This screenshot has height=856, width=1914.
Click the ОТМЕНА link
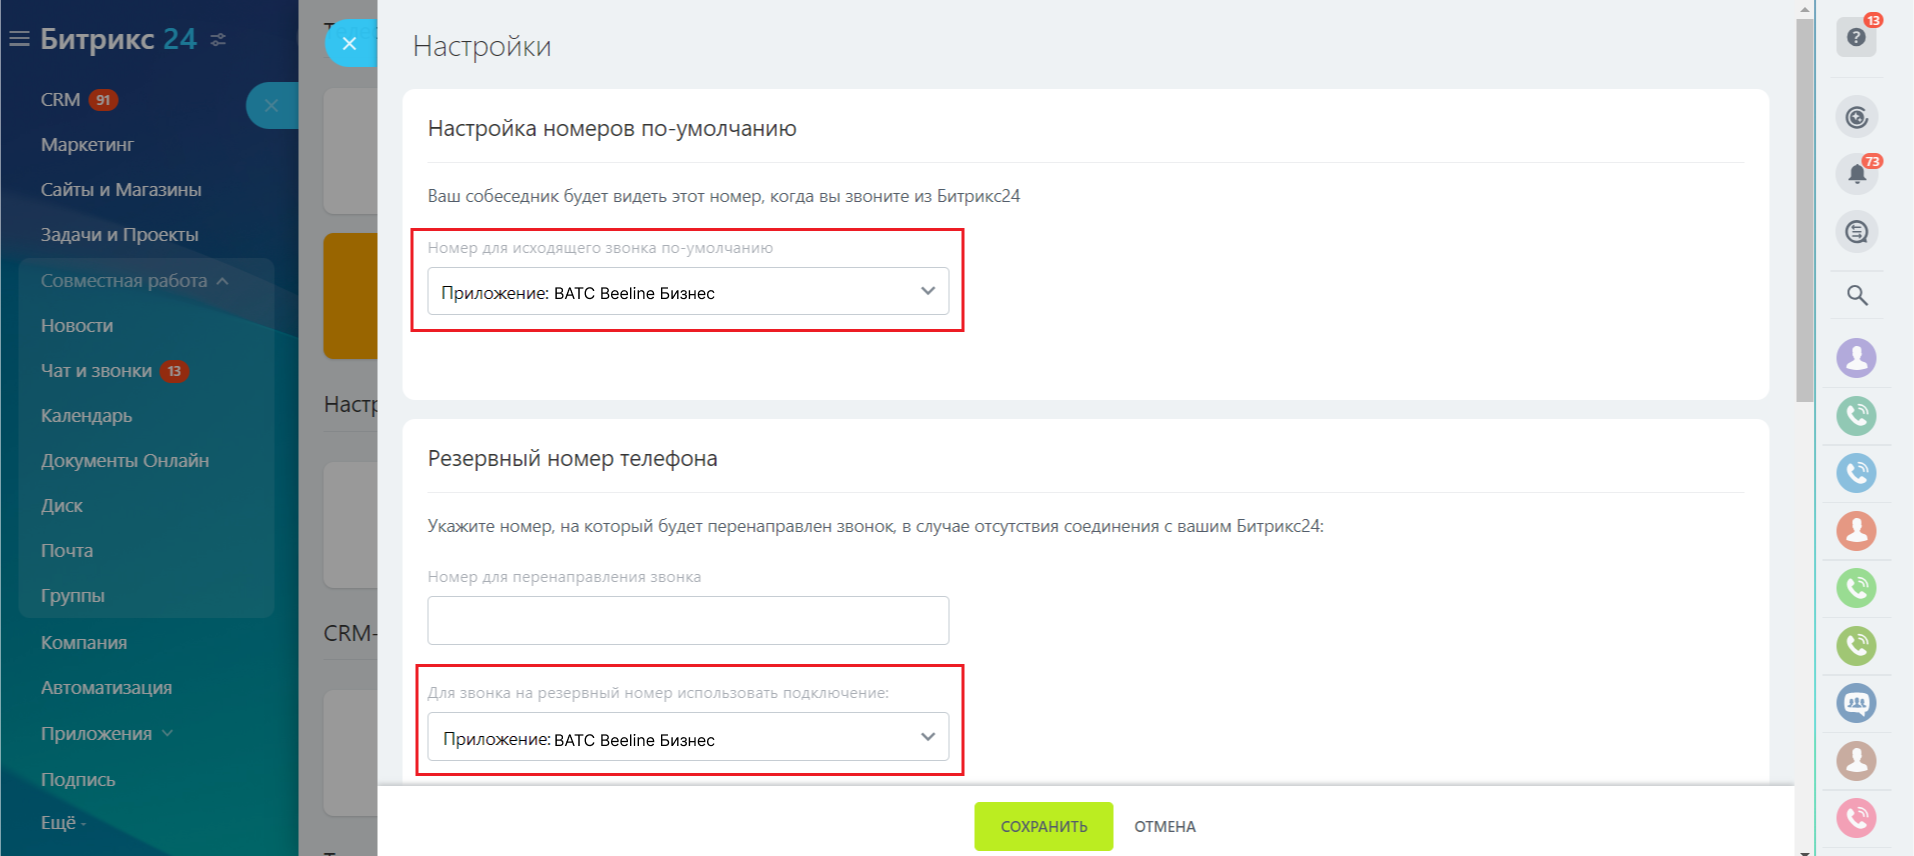(x=1164, y=827)
